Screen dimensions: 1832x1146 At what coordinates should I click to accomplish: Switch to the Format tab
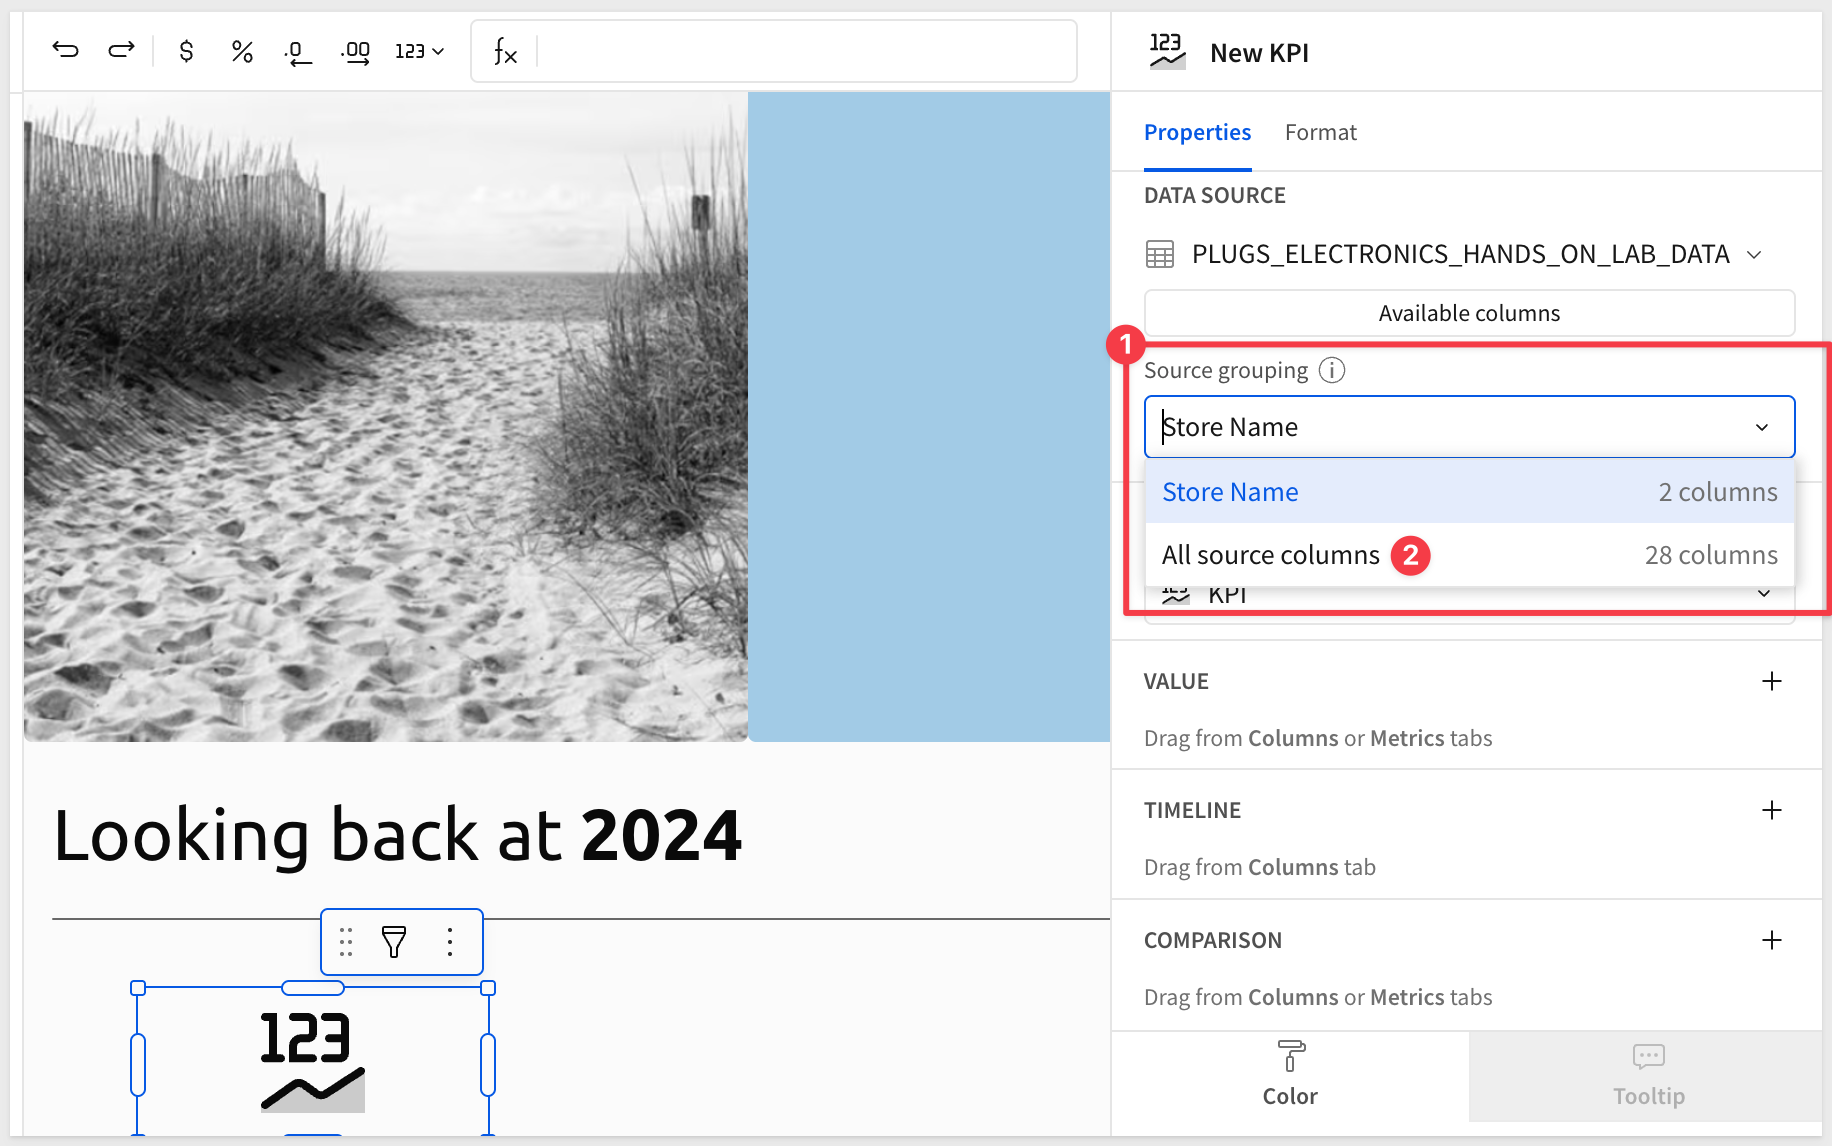pos(1320,132)
